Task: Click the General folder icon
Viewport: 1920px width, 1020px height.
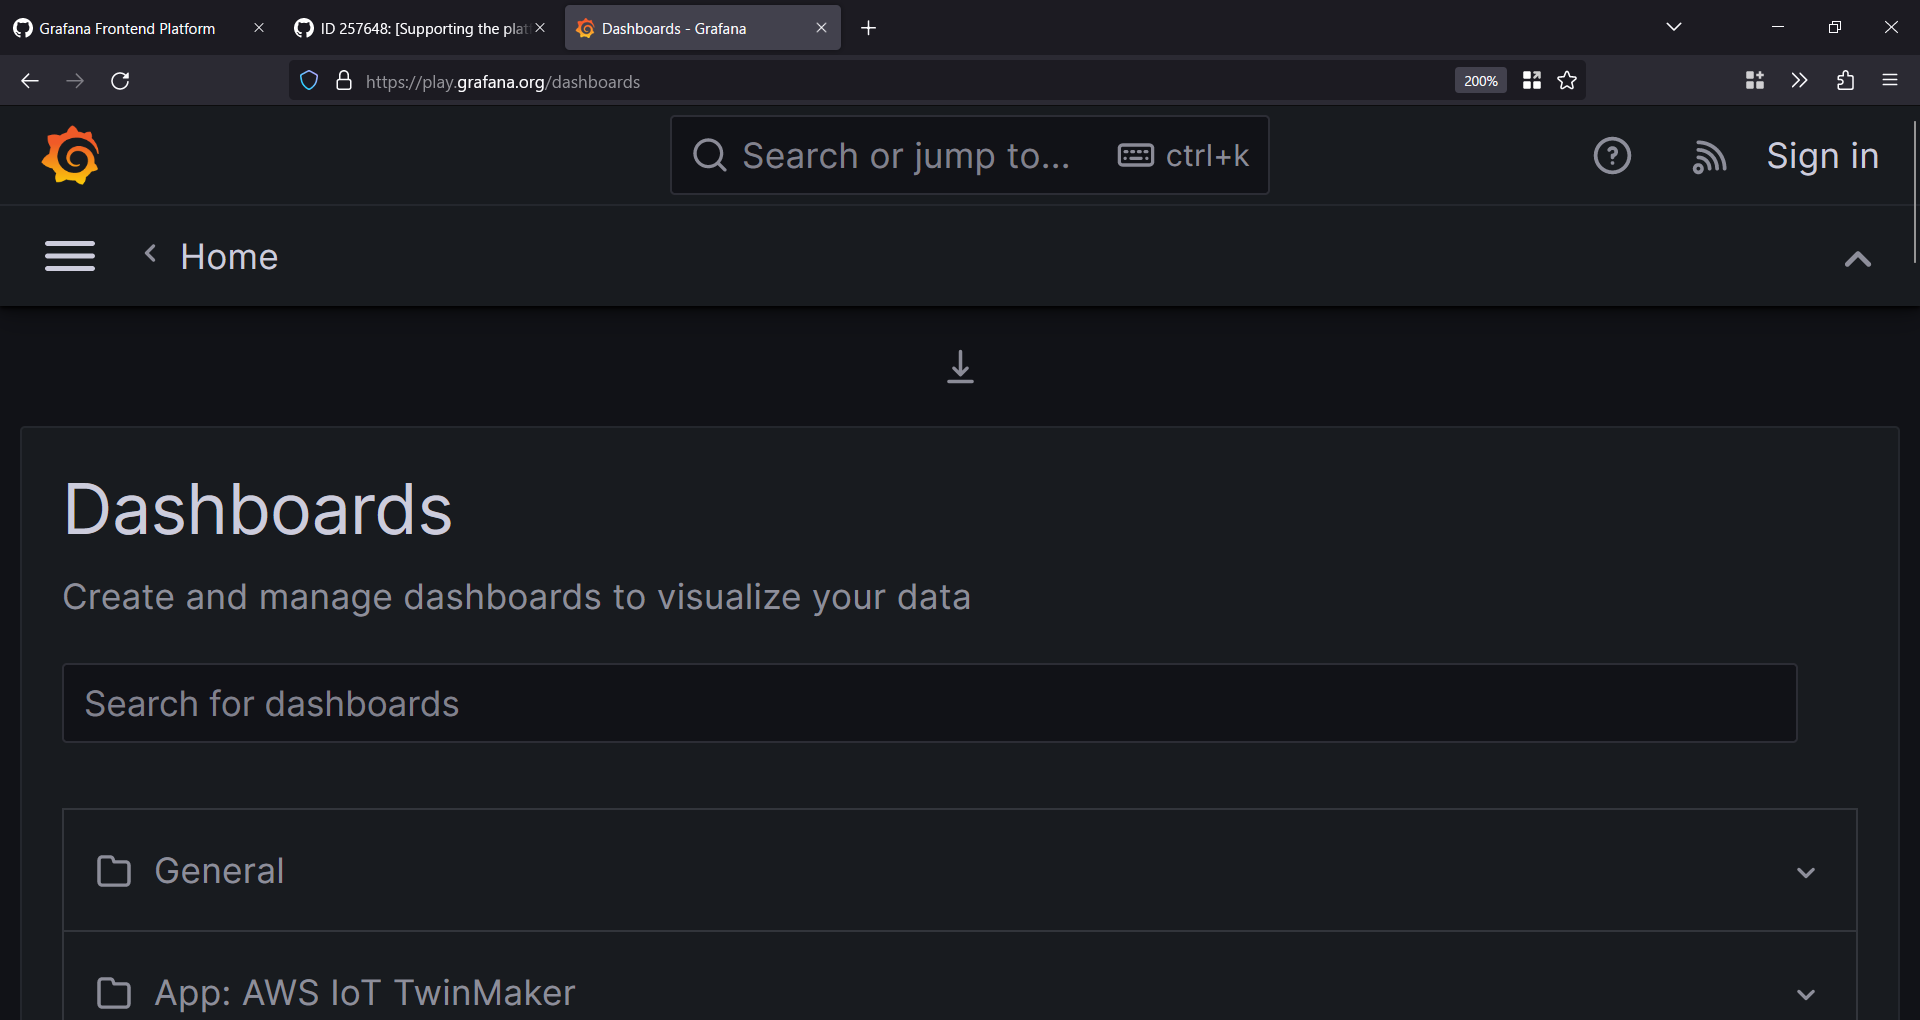Action: [114, 870]
